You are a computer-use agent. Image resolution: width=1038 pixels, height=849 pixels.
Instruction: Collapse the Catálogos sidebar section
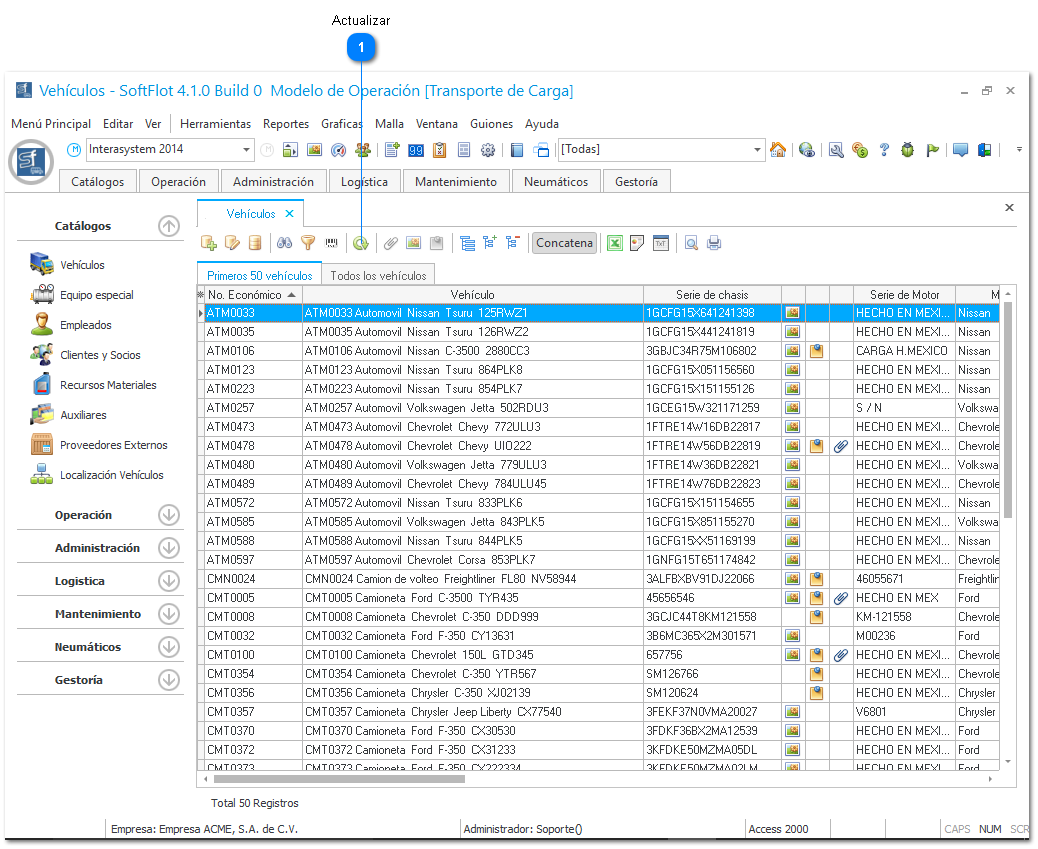pos(169,226)
